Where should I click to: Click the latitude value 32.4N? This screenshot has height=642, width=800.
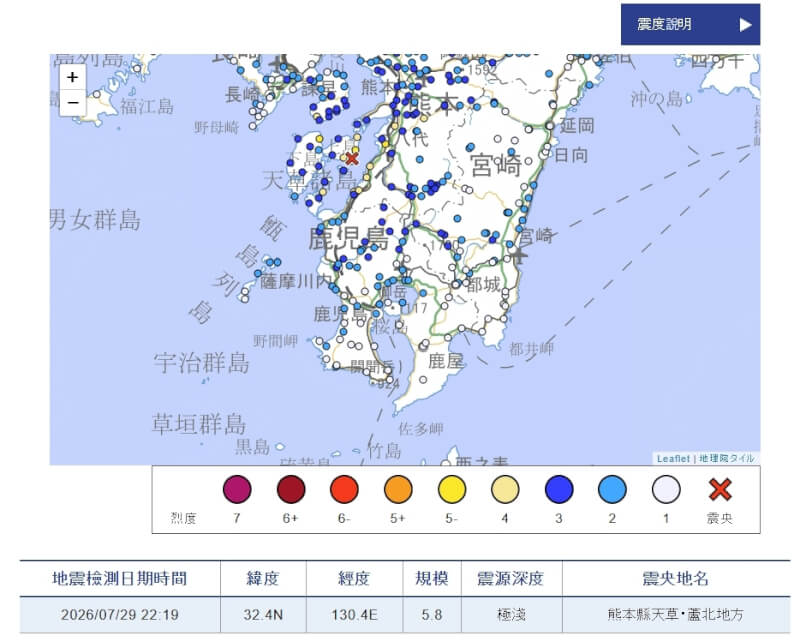click(263, 614)
